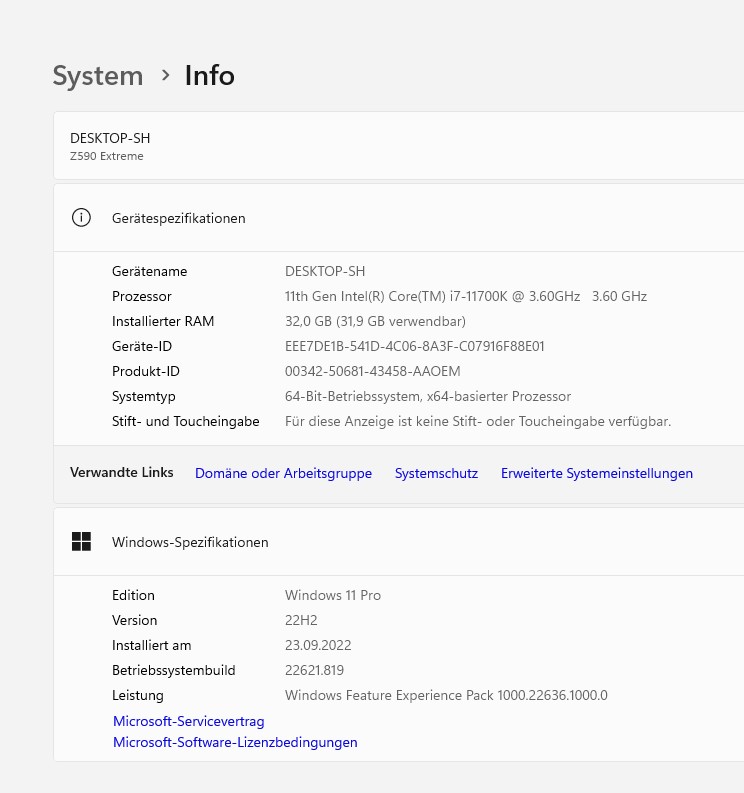Open the Domäne oder Arbeitsgruppe link
This screenshot has height=793, width=744.
tap(283, 473)
